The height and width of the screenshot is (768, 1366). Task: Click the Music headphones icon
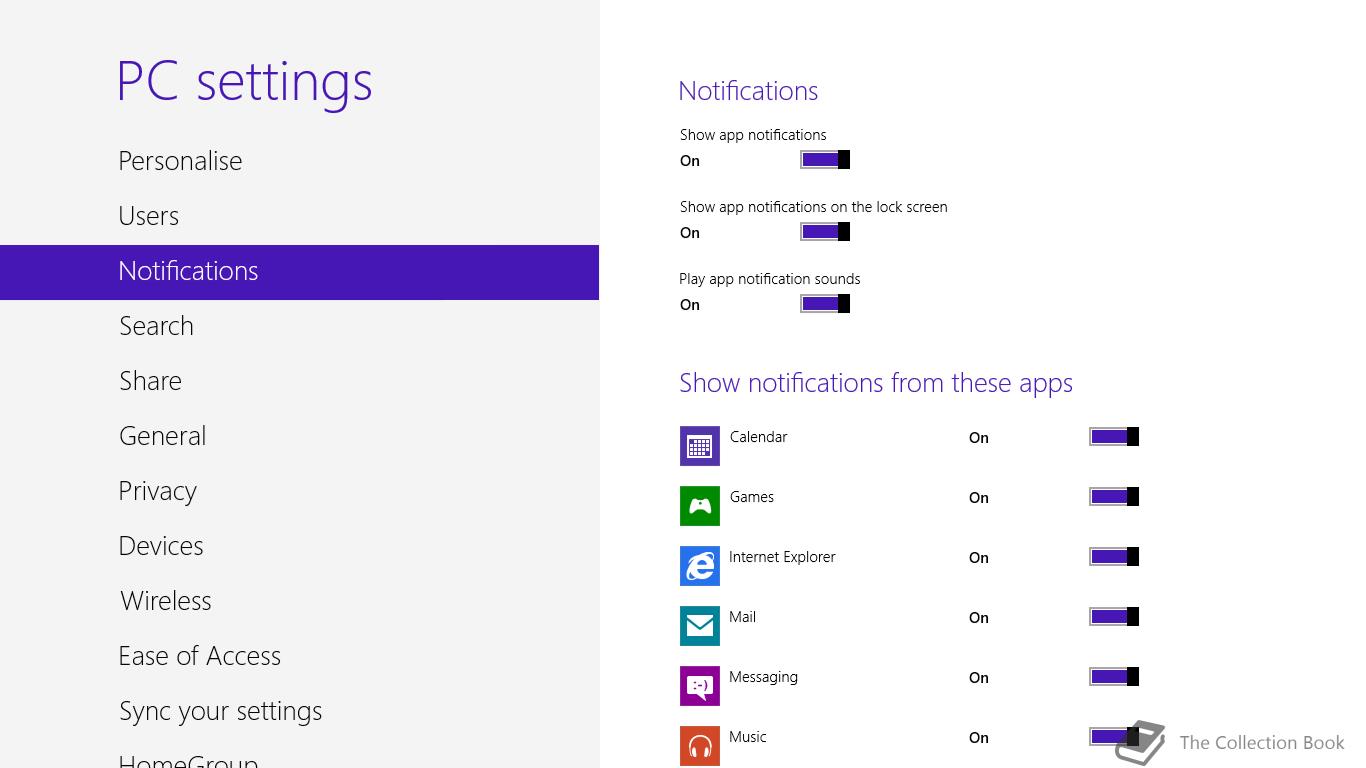(x=700, y=746)
